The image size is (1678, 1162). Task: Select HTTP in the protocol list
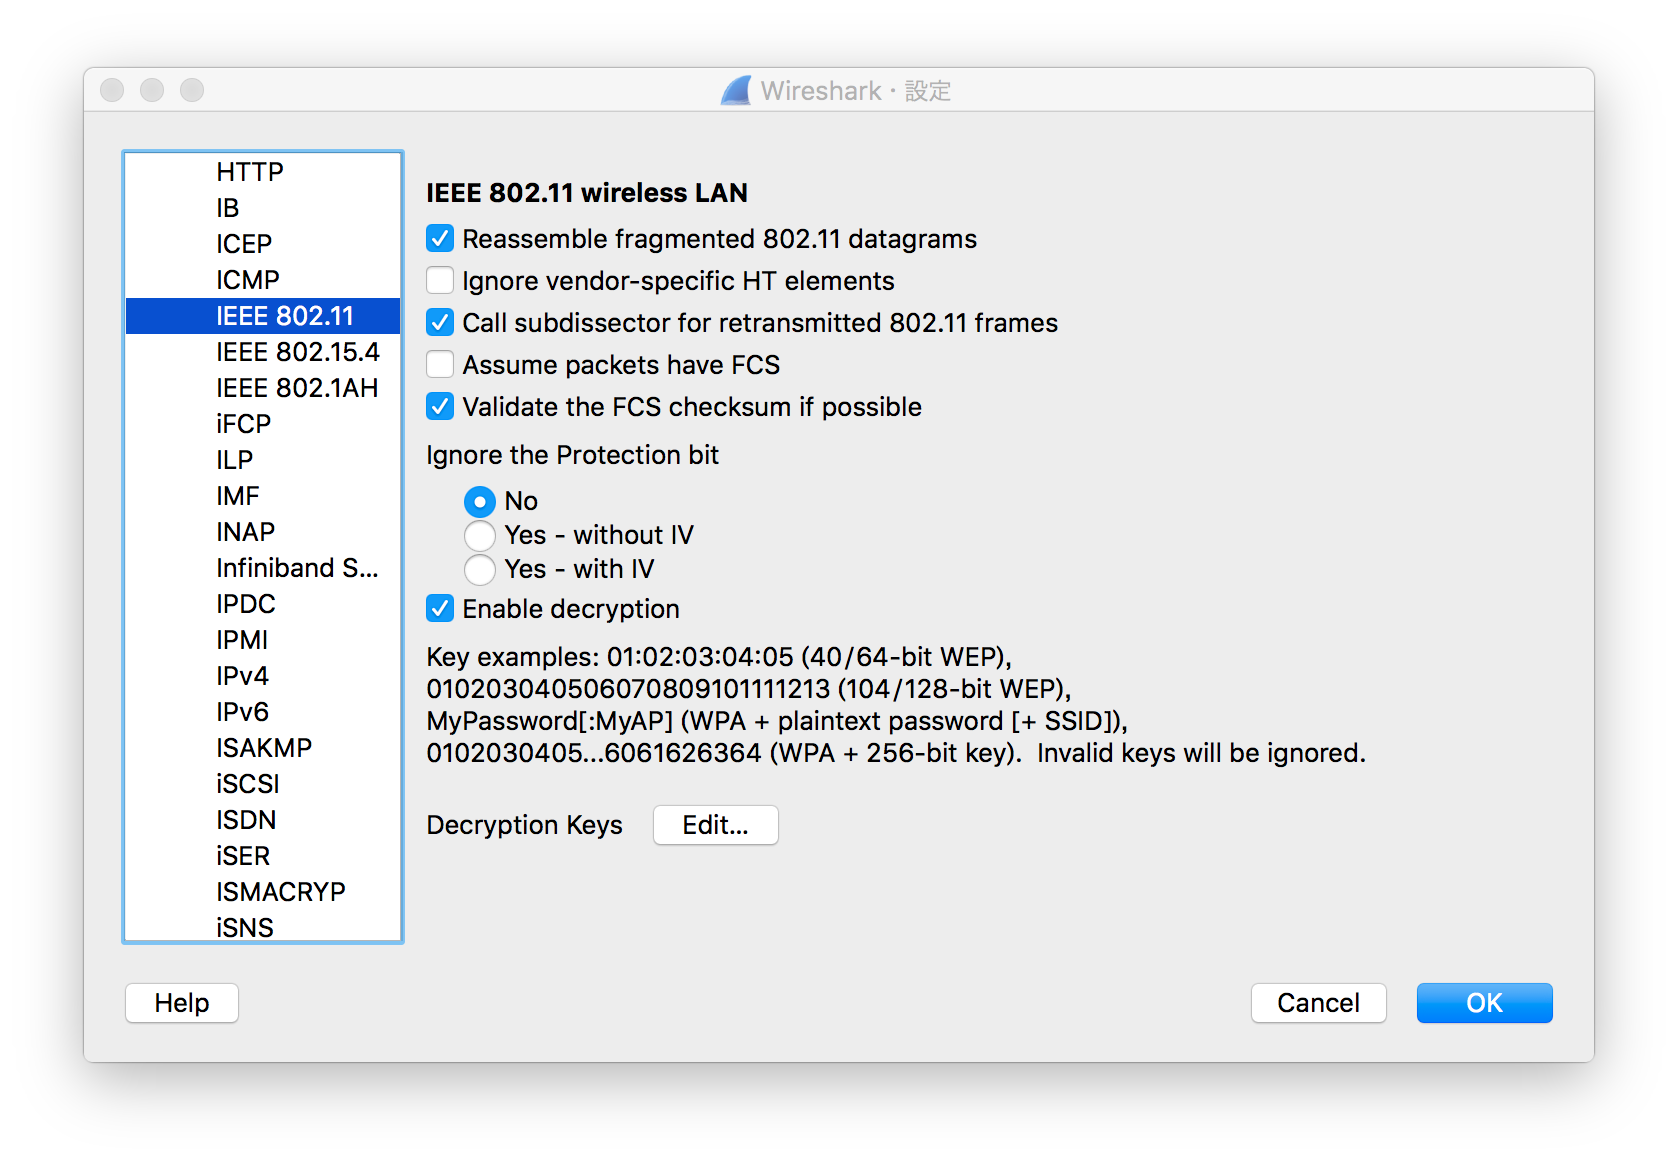tap(250, 172)
